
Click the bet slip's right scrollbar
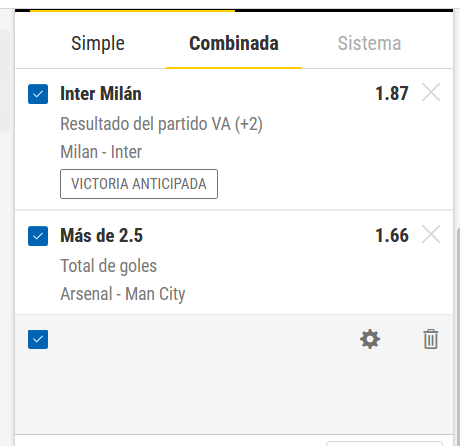click(458, 335)
